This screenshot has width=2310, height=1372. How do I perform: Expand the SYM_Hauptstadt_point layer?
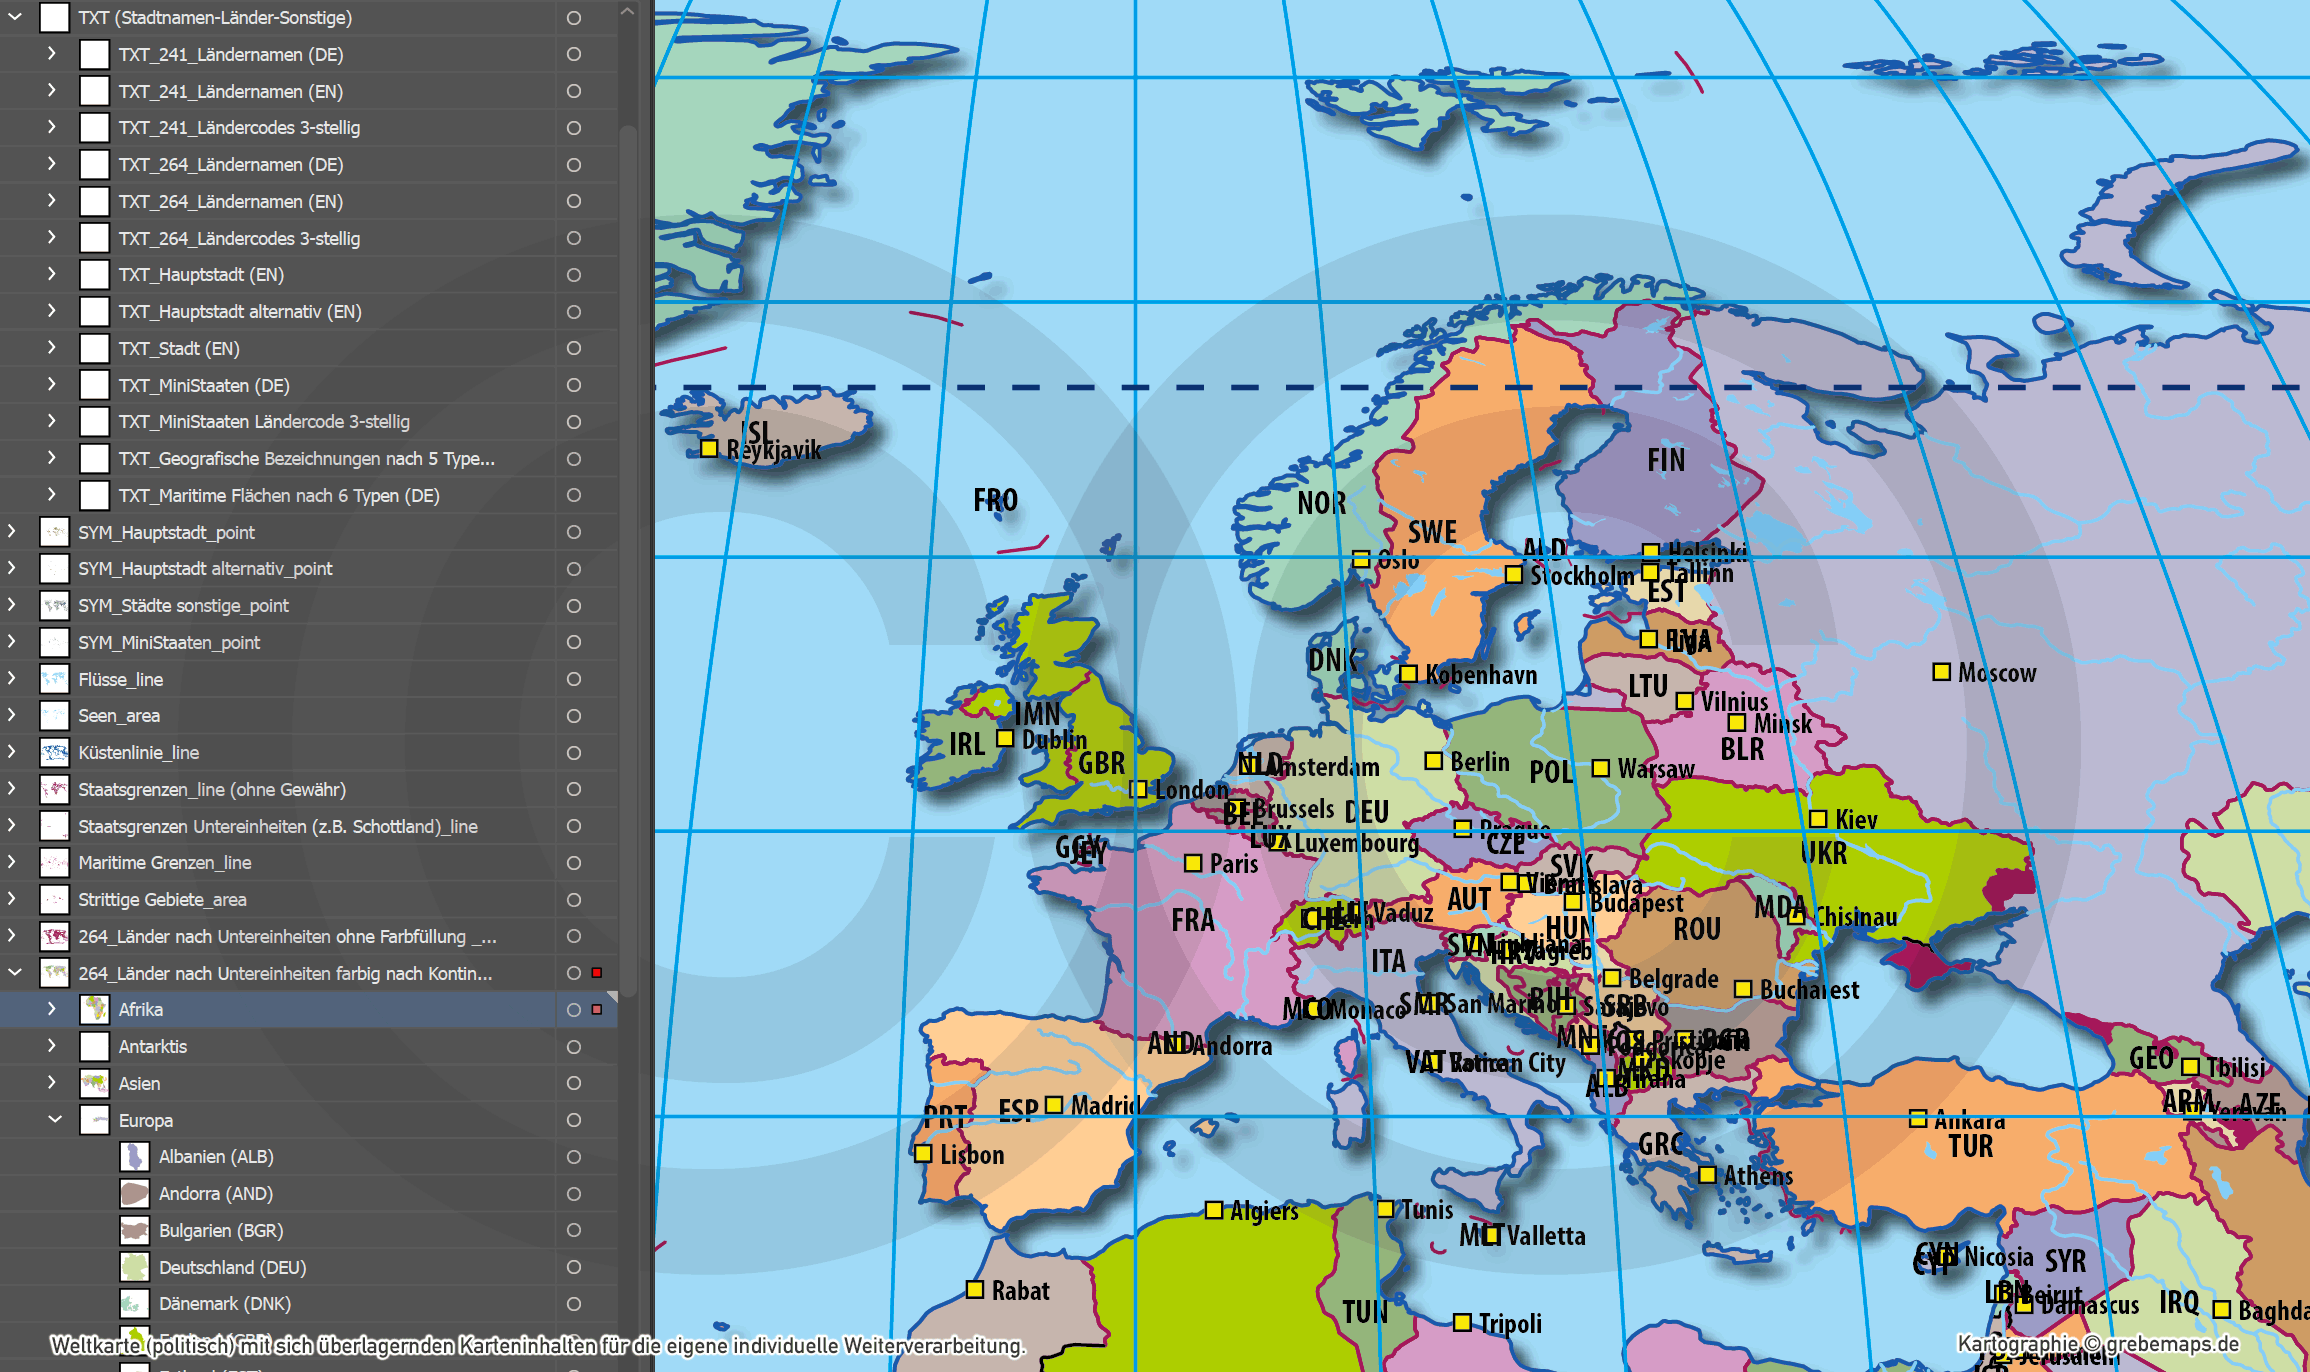click(x=12, y=532)
